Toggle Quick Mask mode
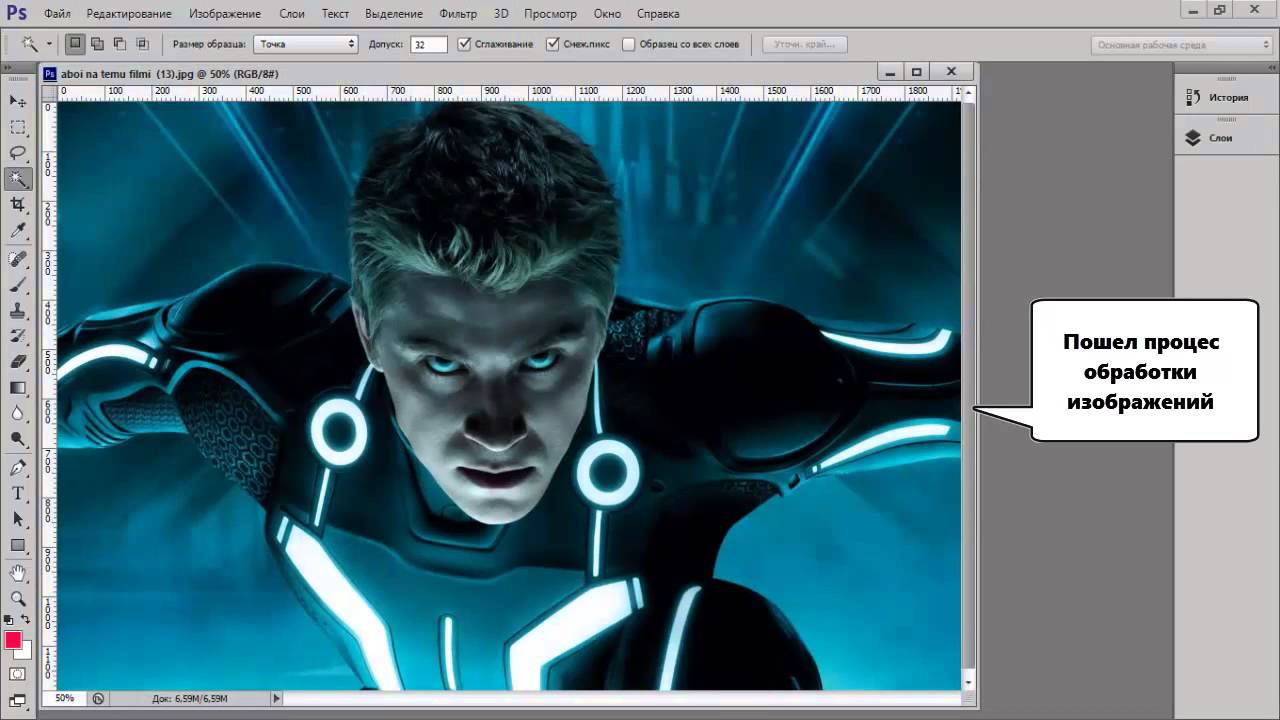Screen dimensions: 1280x720 [18, 675]
